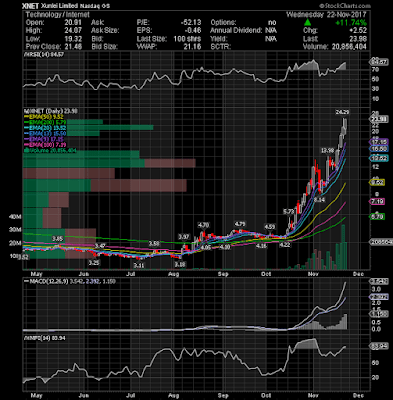Click the tallest green volume bar in November

(x=342, y=247)
